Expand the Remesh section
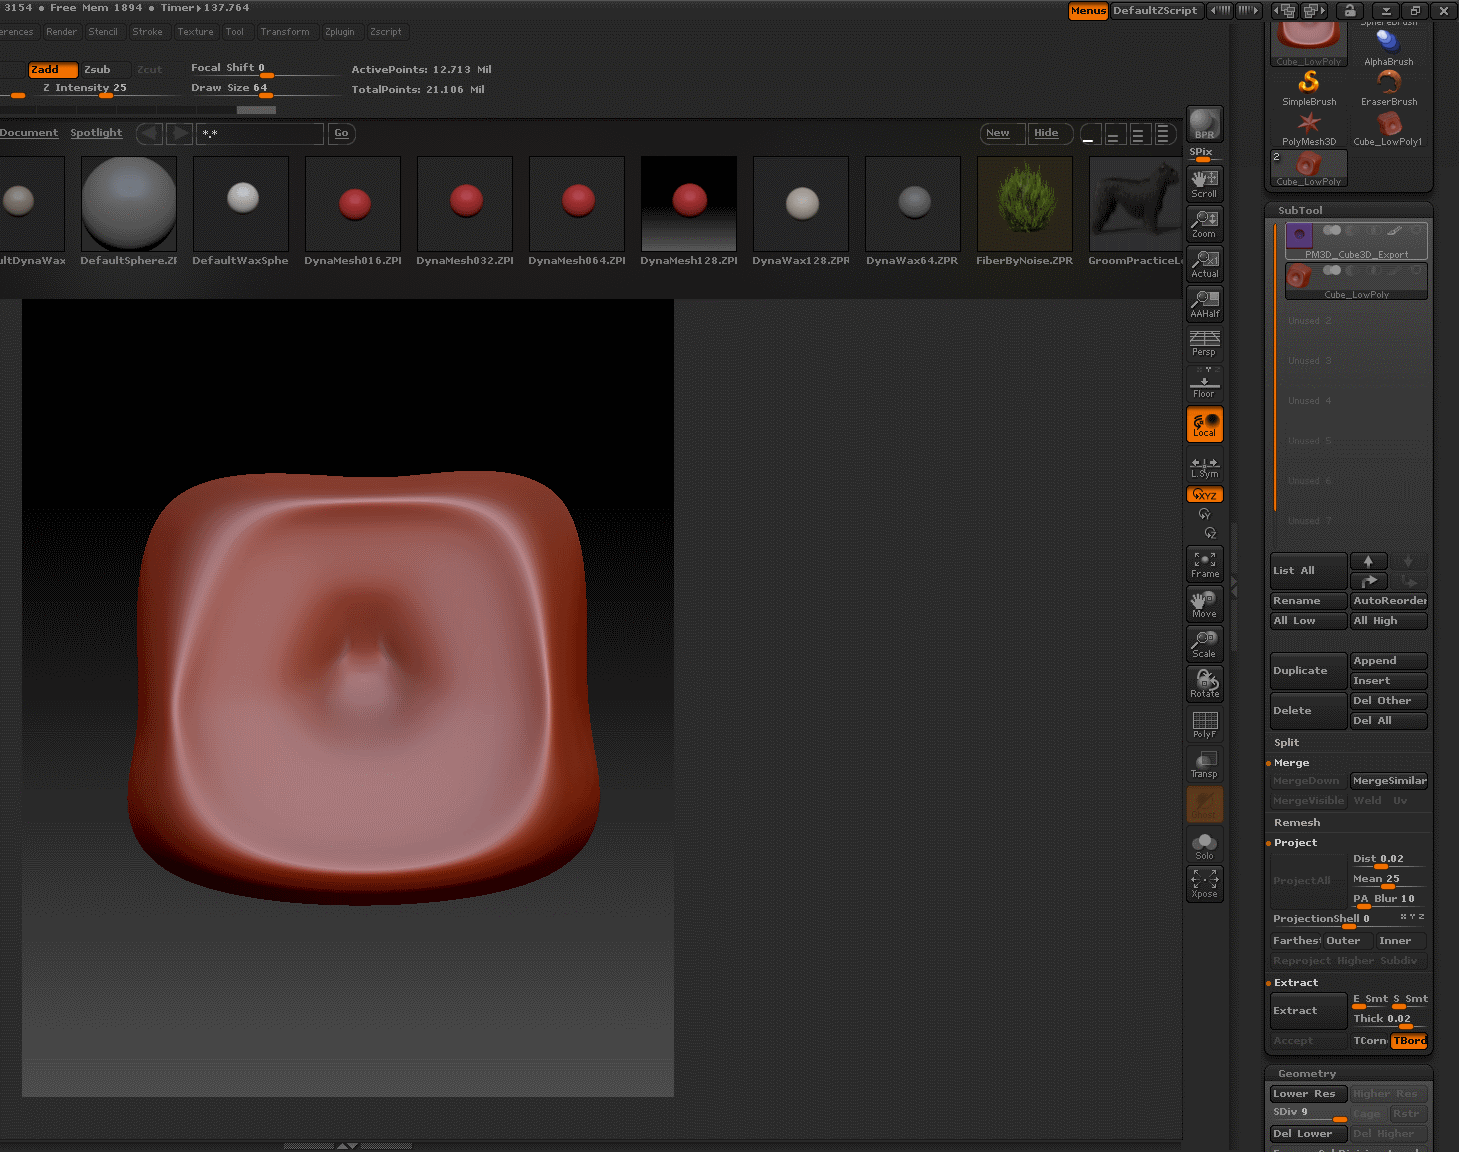The height and width of the screenshot is (1152, 1459). (x=1296, y=823)
